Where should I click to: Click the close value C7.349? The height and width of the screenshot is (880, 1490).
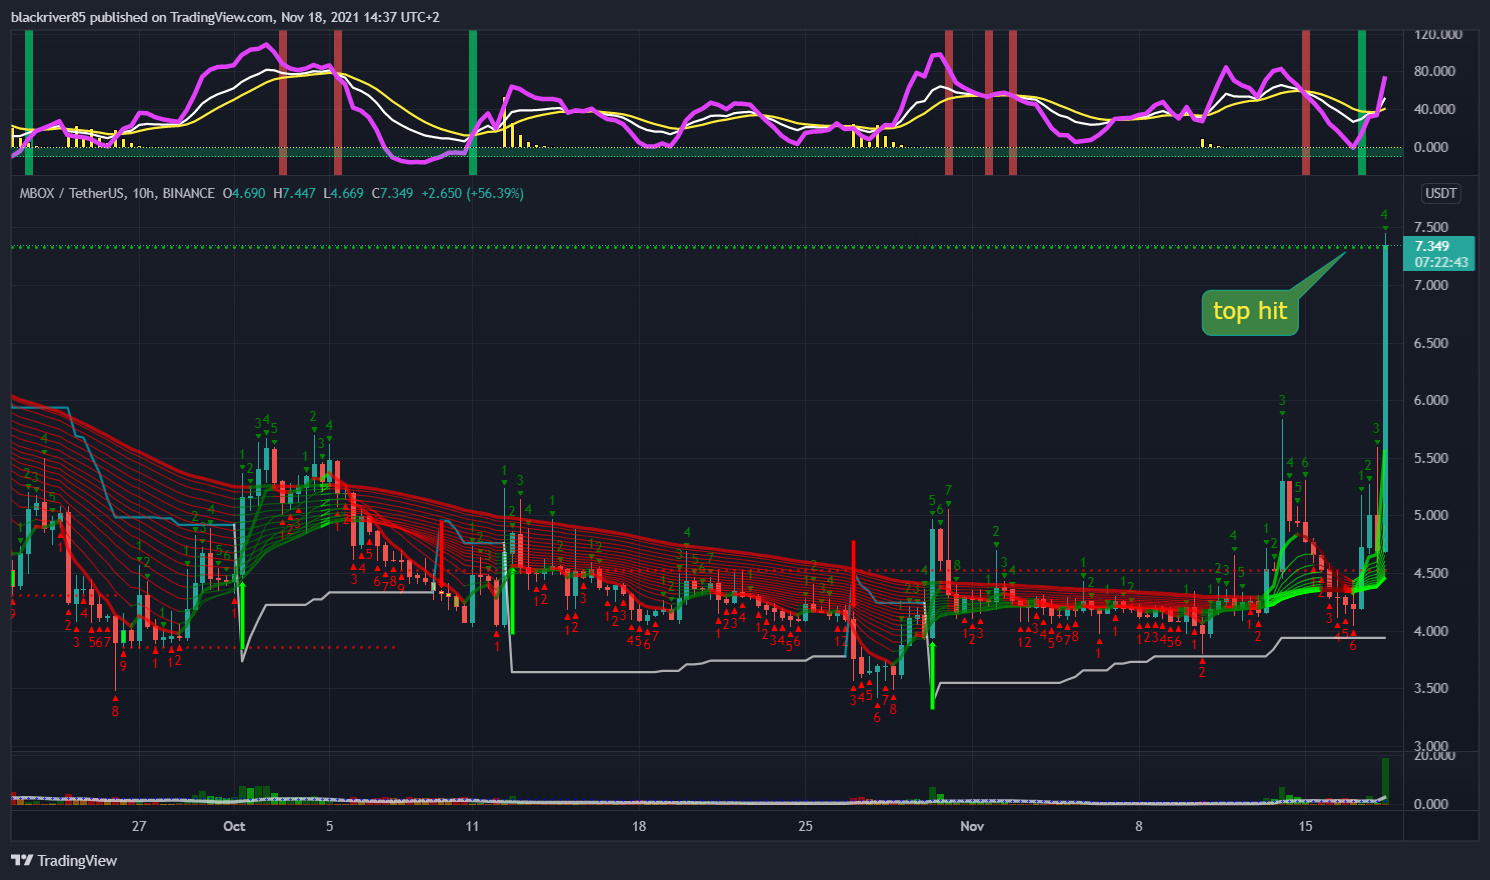tap(392, 193)
